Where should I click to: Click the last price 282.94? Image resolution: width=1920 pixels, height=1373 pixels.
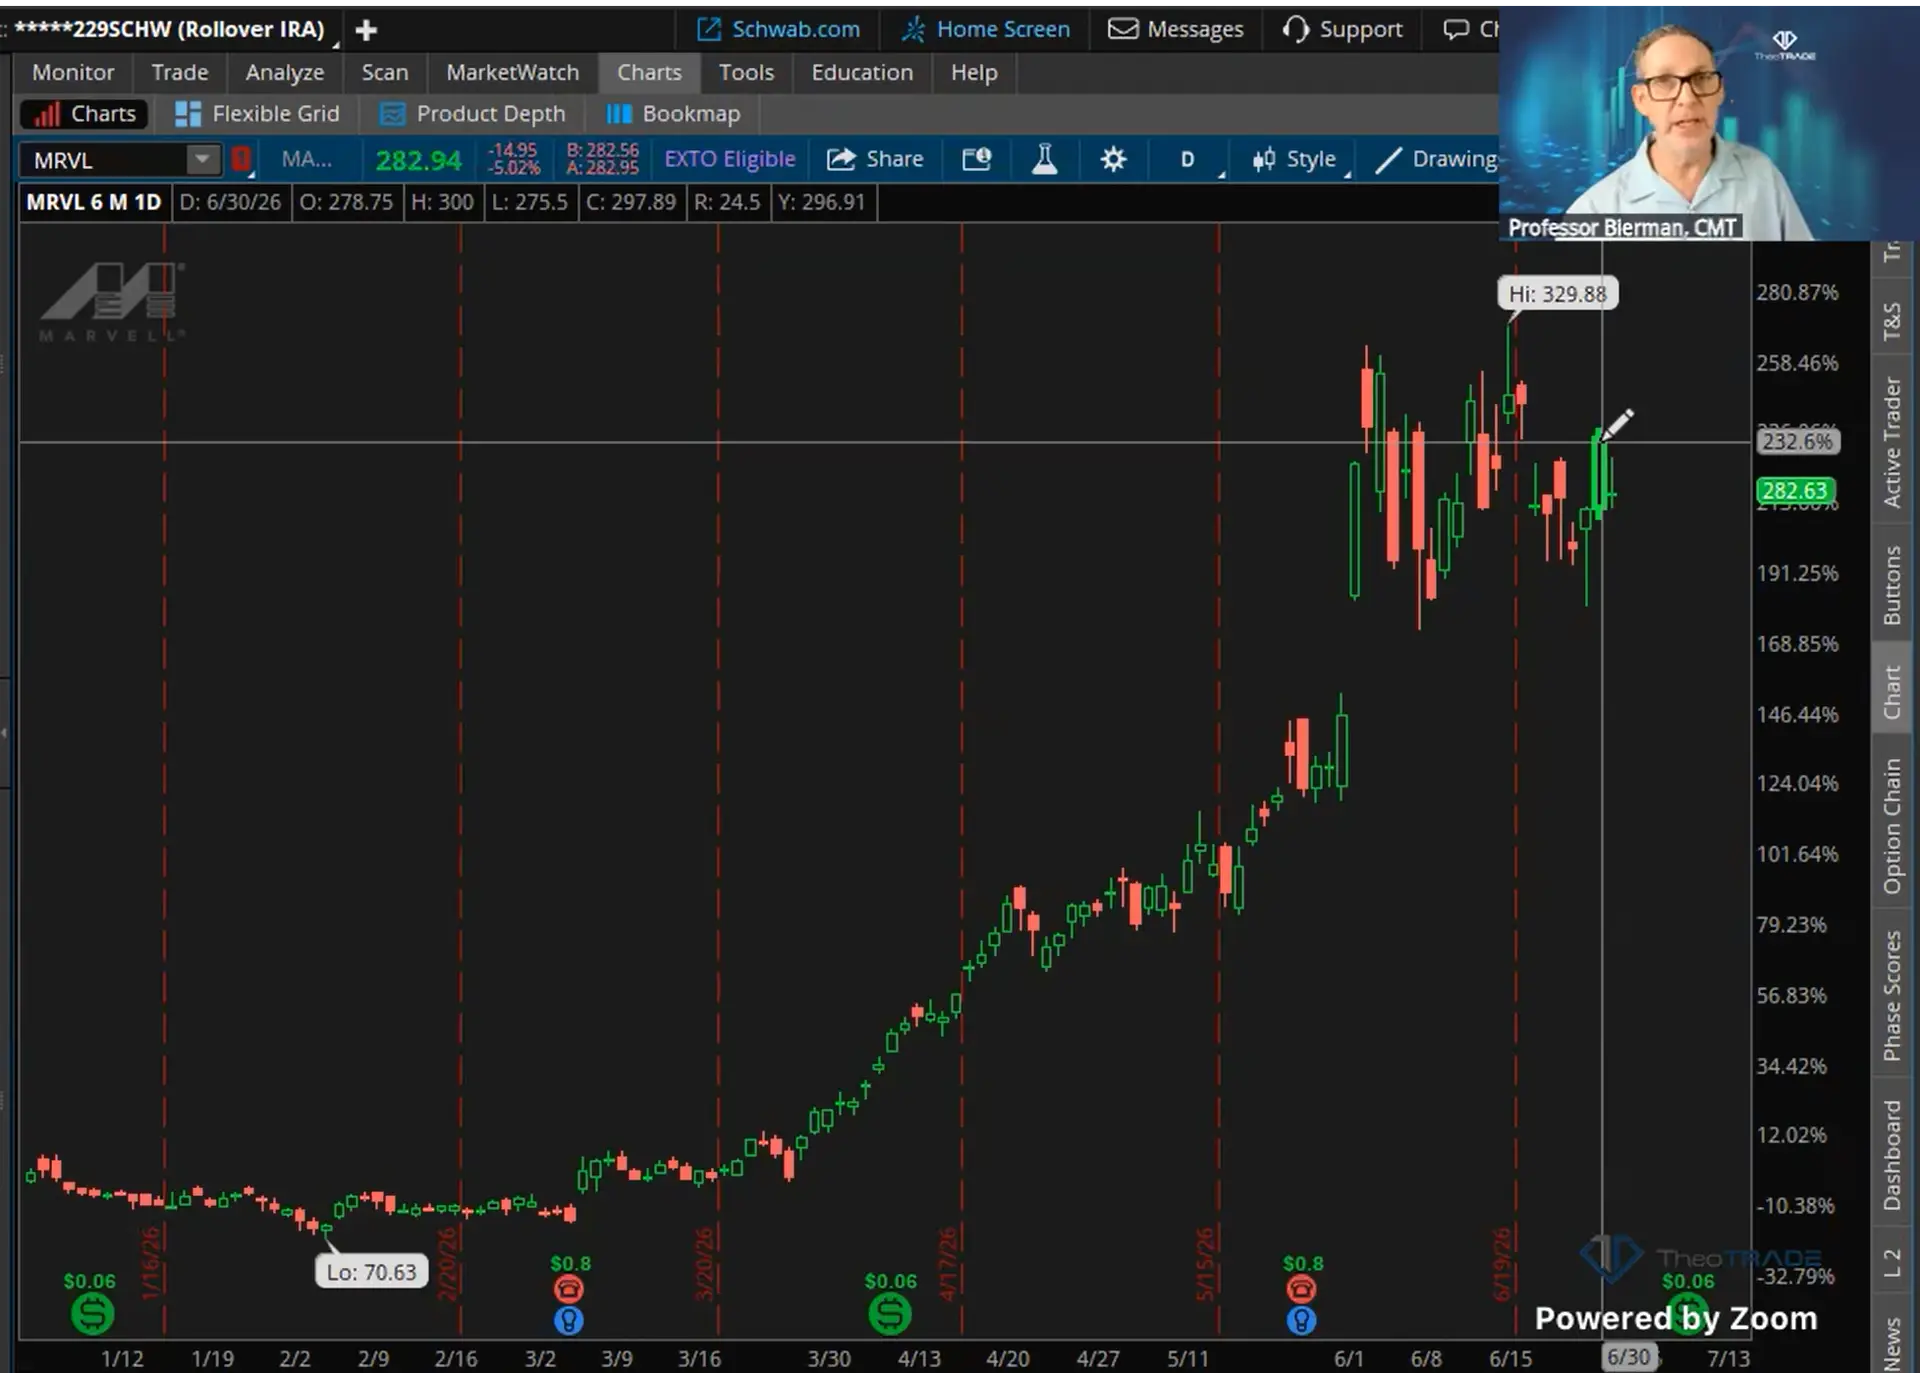418,160
